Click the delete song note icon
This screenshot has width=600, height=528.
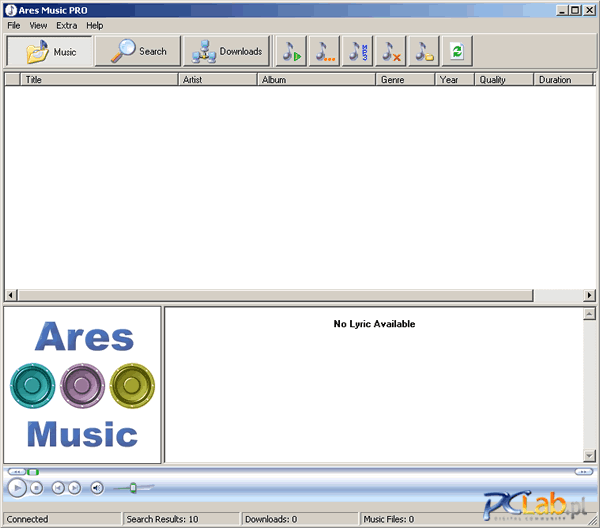(x=391, y=51)
